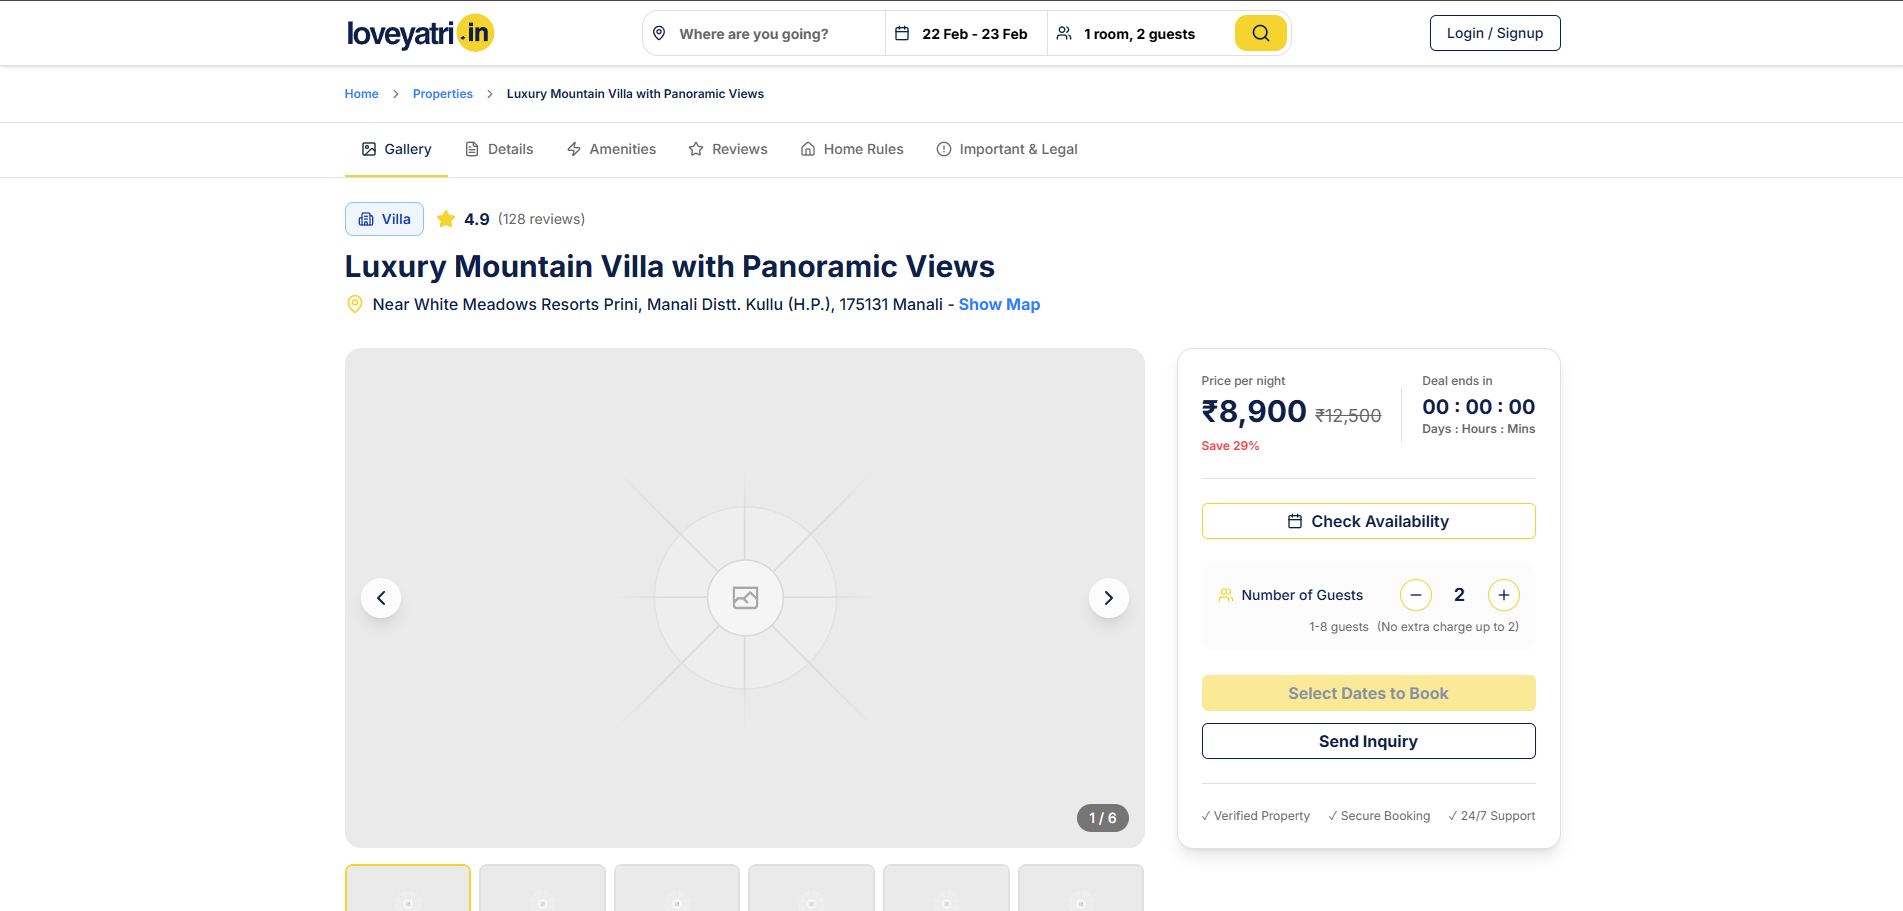This screenshot has height=911, width=1903.
Task: Switch to the Amenities tab
Action: [611, 149]
